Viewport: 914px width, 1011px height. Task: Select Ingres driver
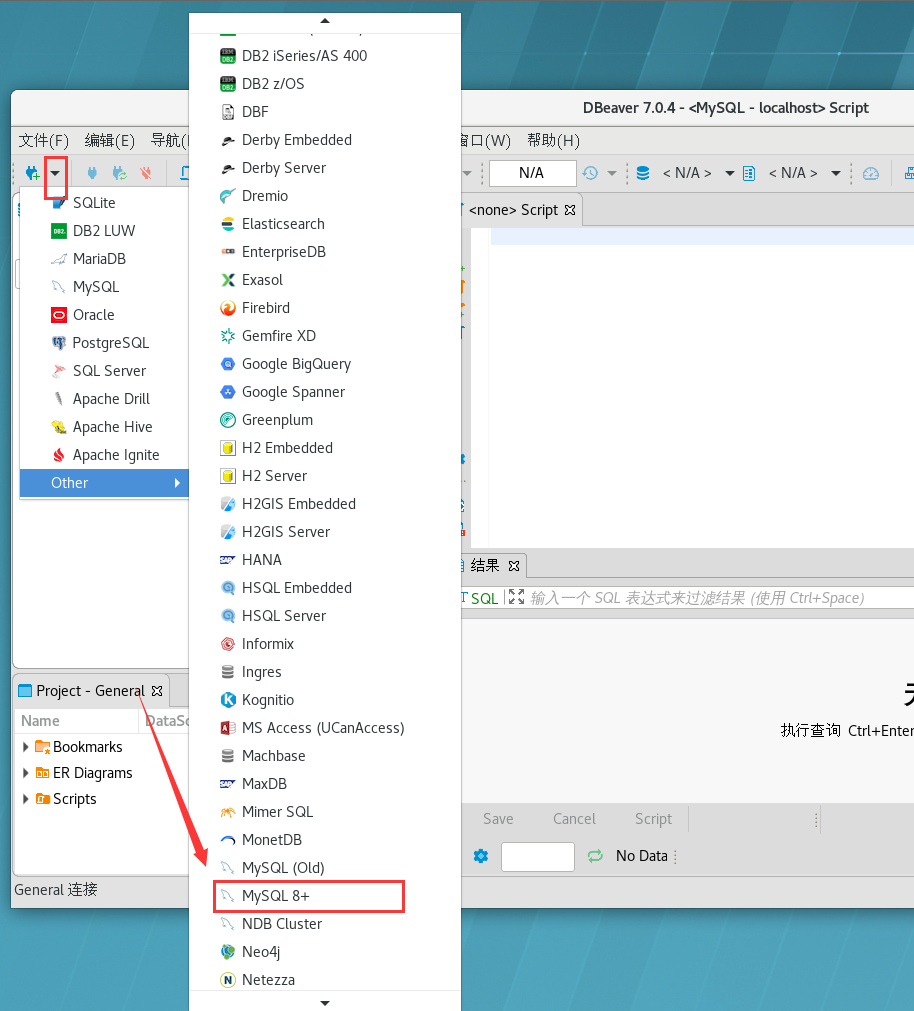coord(325,672)
